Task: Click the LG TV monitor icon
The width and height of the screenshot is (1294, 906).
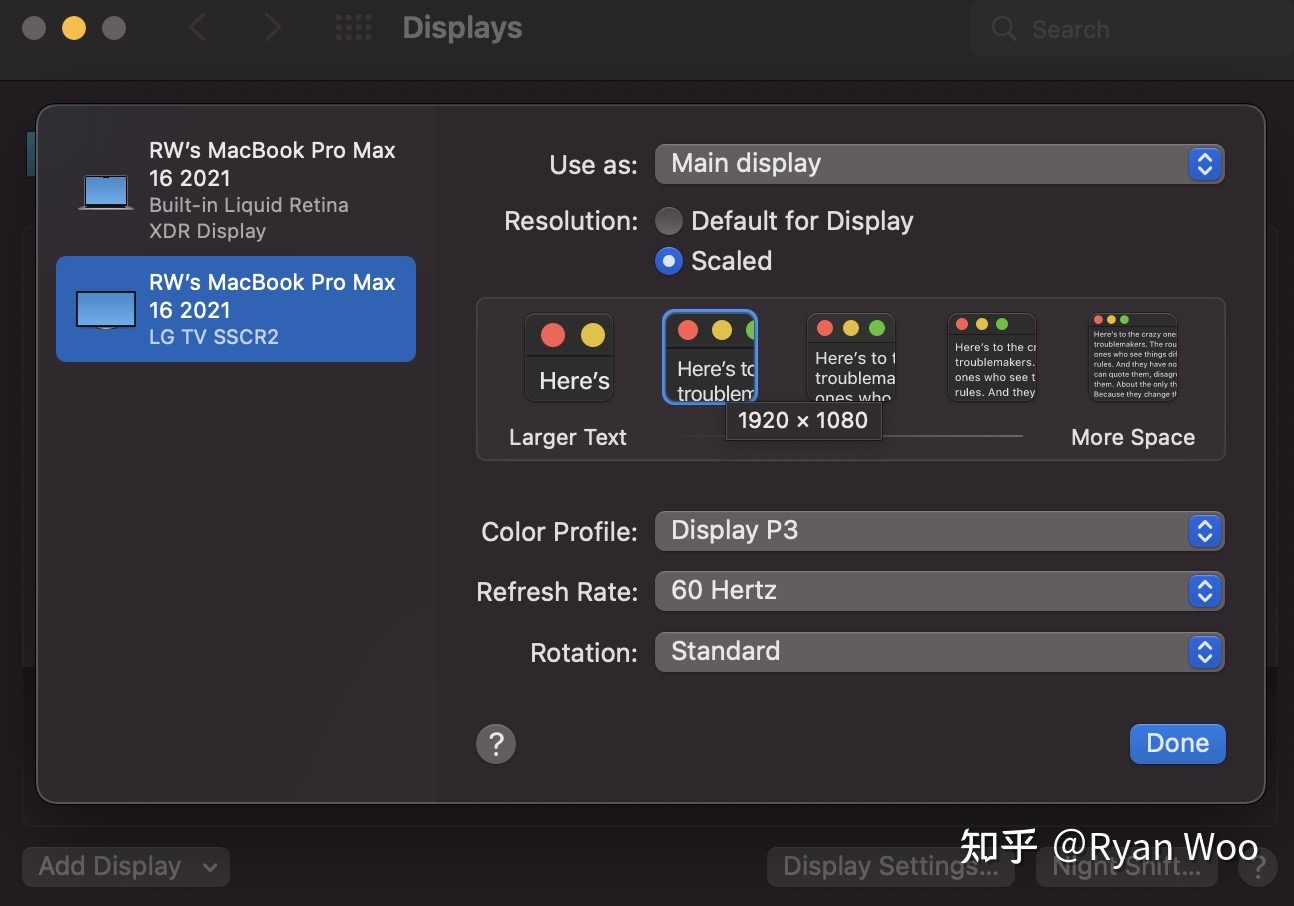Action: point(106,309)
